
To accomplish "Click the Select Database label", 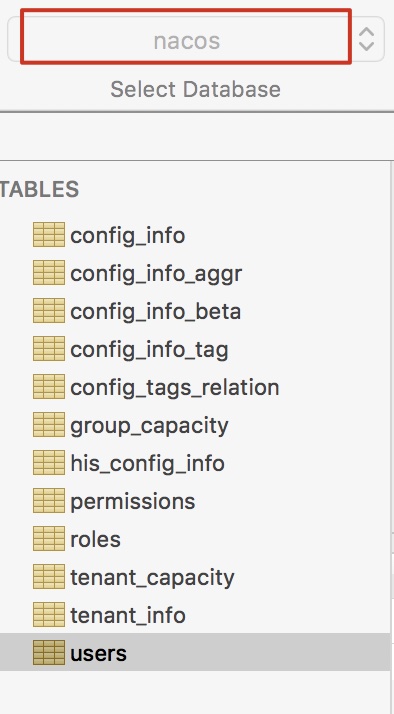I will 195,89.
